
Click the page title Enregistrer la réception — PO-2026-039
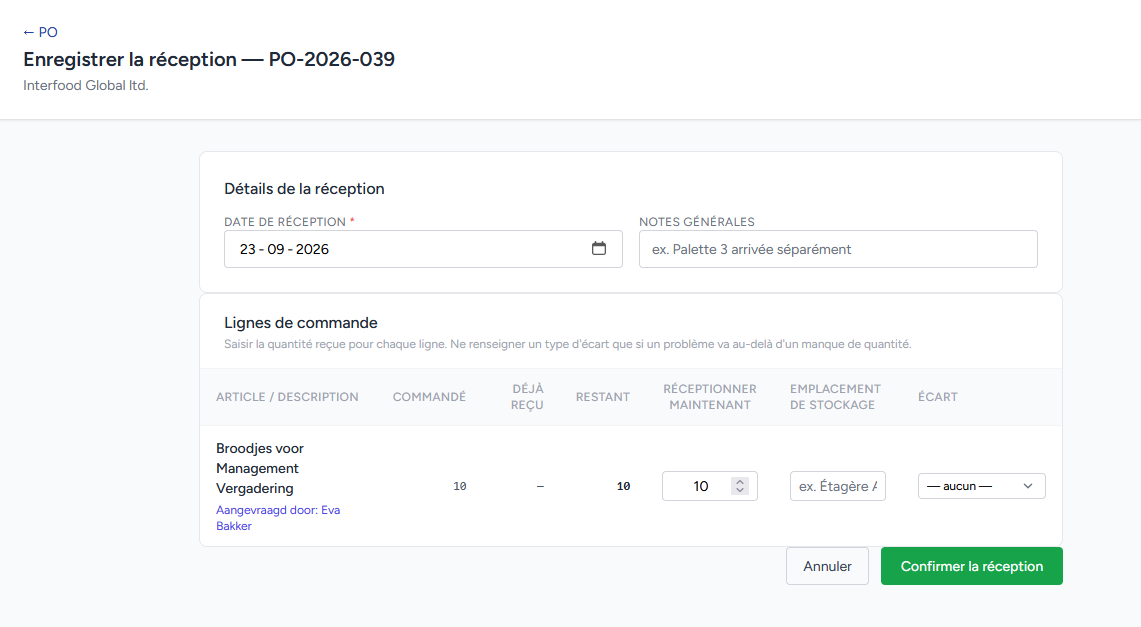[x=209, y=59]
